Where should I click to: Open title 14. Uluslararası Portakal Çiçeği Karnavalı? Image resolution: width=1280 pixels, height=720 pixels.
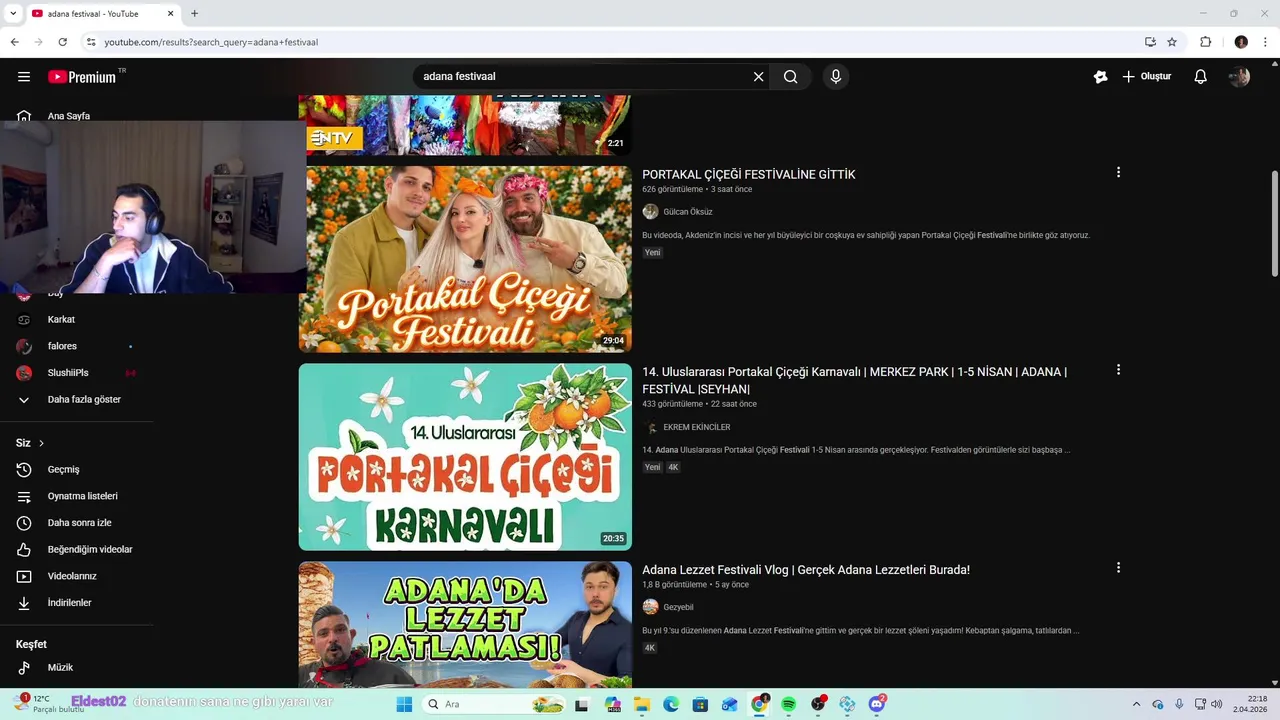(x=854, y=380)
